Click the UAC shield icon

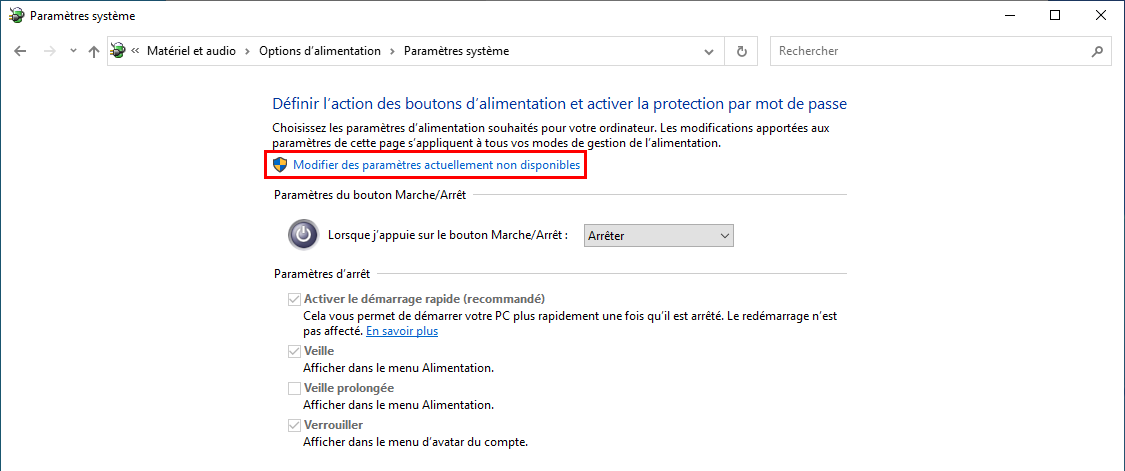(x=281, y=165)
